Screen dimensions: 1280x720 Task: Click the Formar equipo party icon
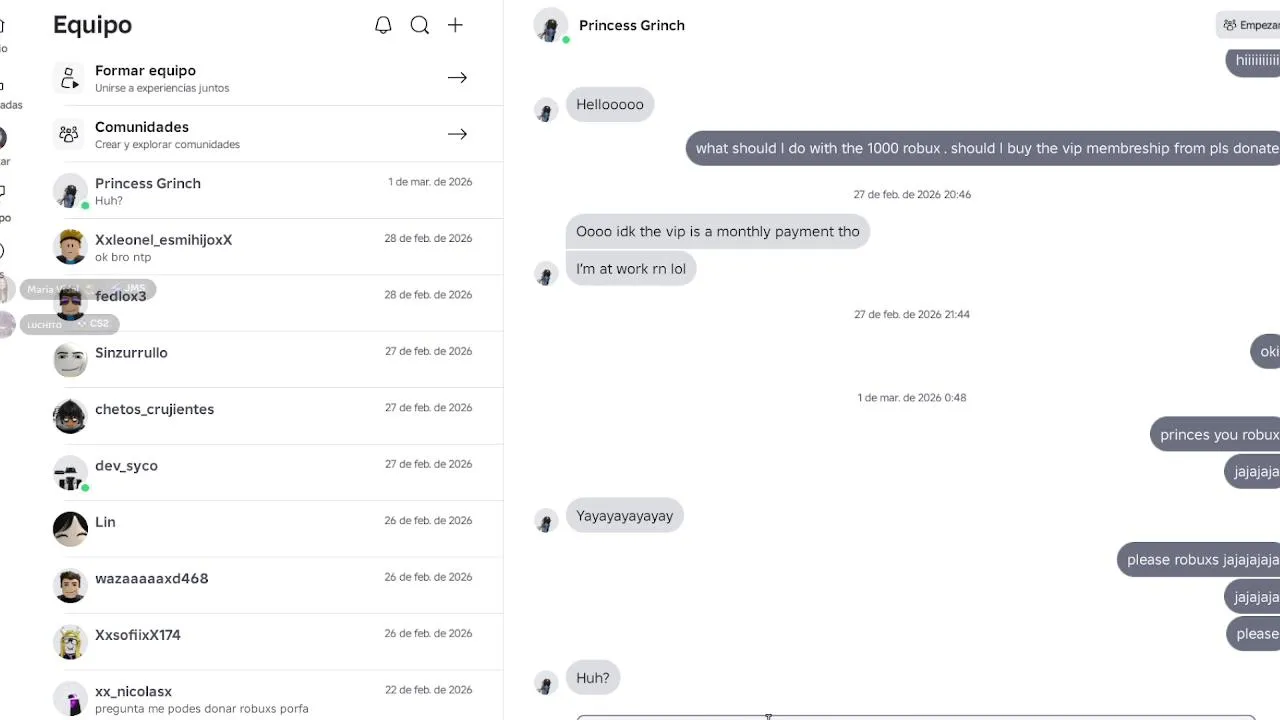69,78
